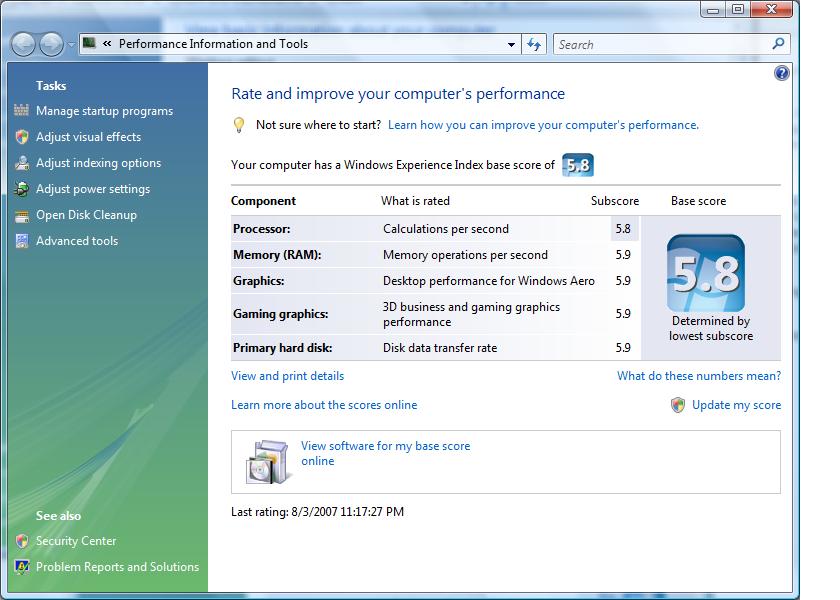
Task: Click the Back navigation arrow button
Action: coord(23,44)
